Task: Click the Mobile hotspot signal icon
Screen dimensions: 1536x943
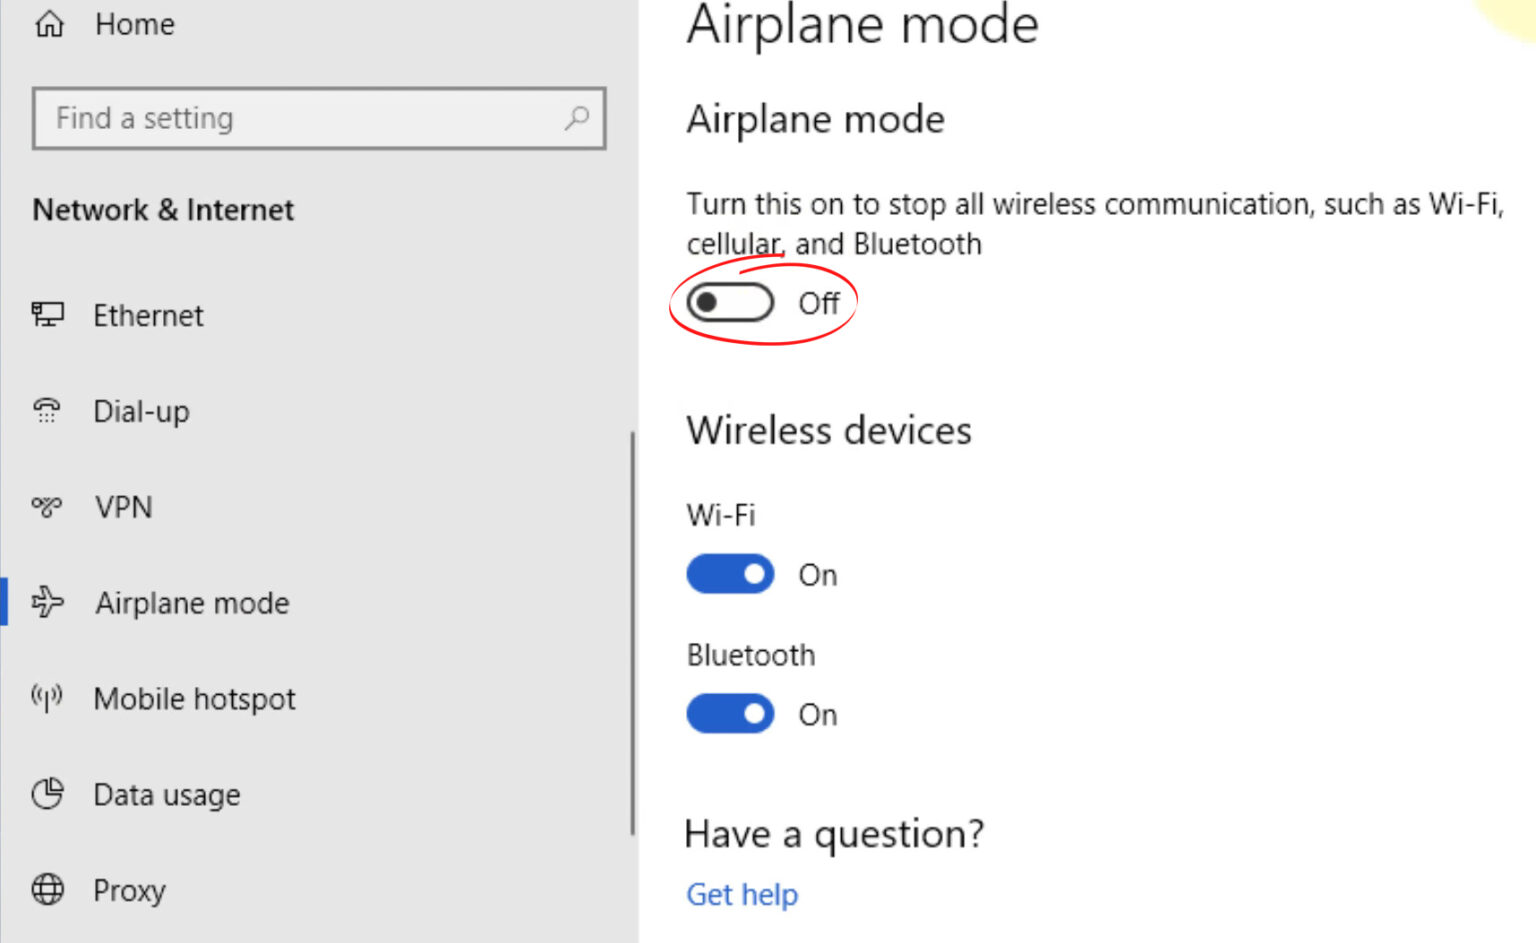Action: (x=46, y=698)
